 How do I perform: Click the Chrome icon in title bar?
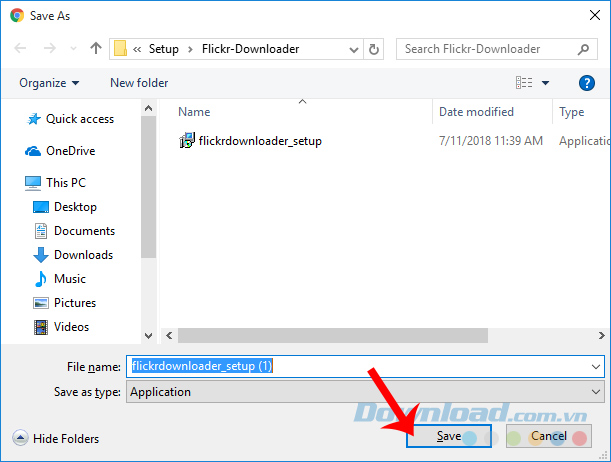tap(17, 16)
